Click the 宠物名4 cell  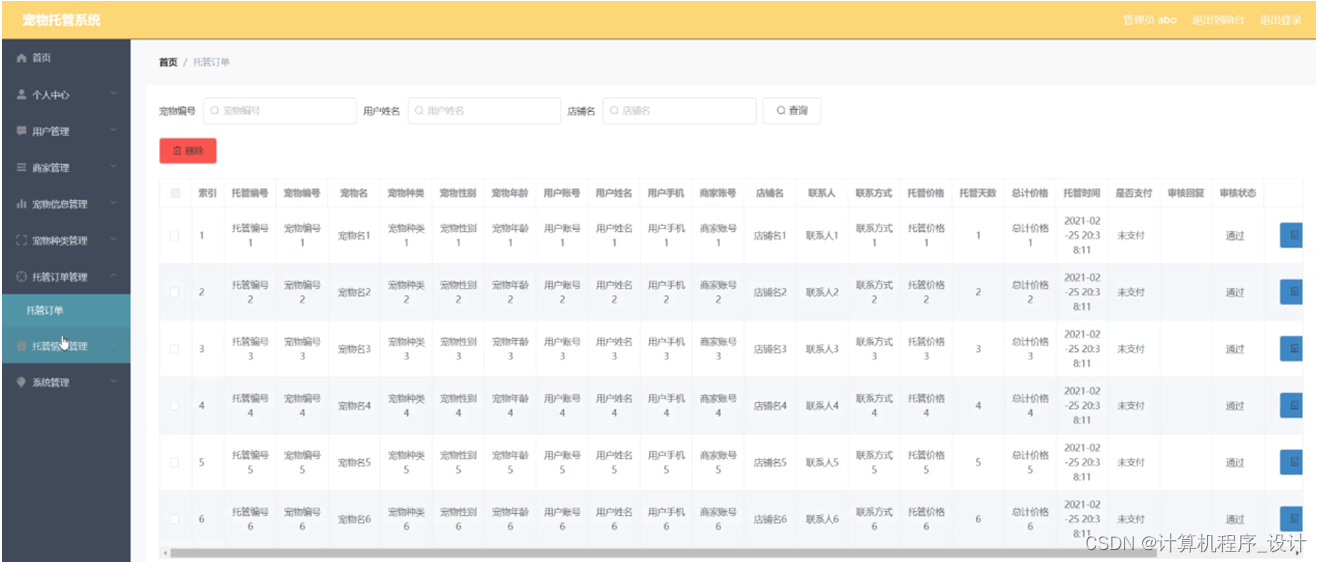coord(354,406)
